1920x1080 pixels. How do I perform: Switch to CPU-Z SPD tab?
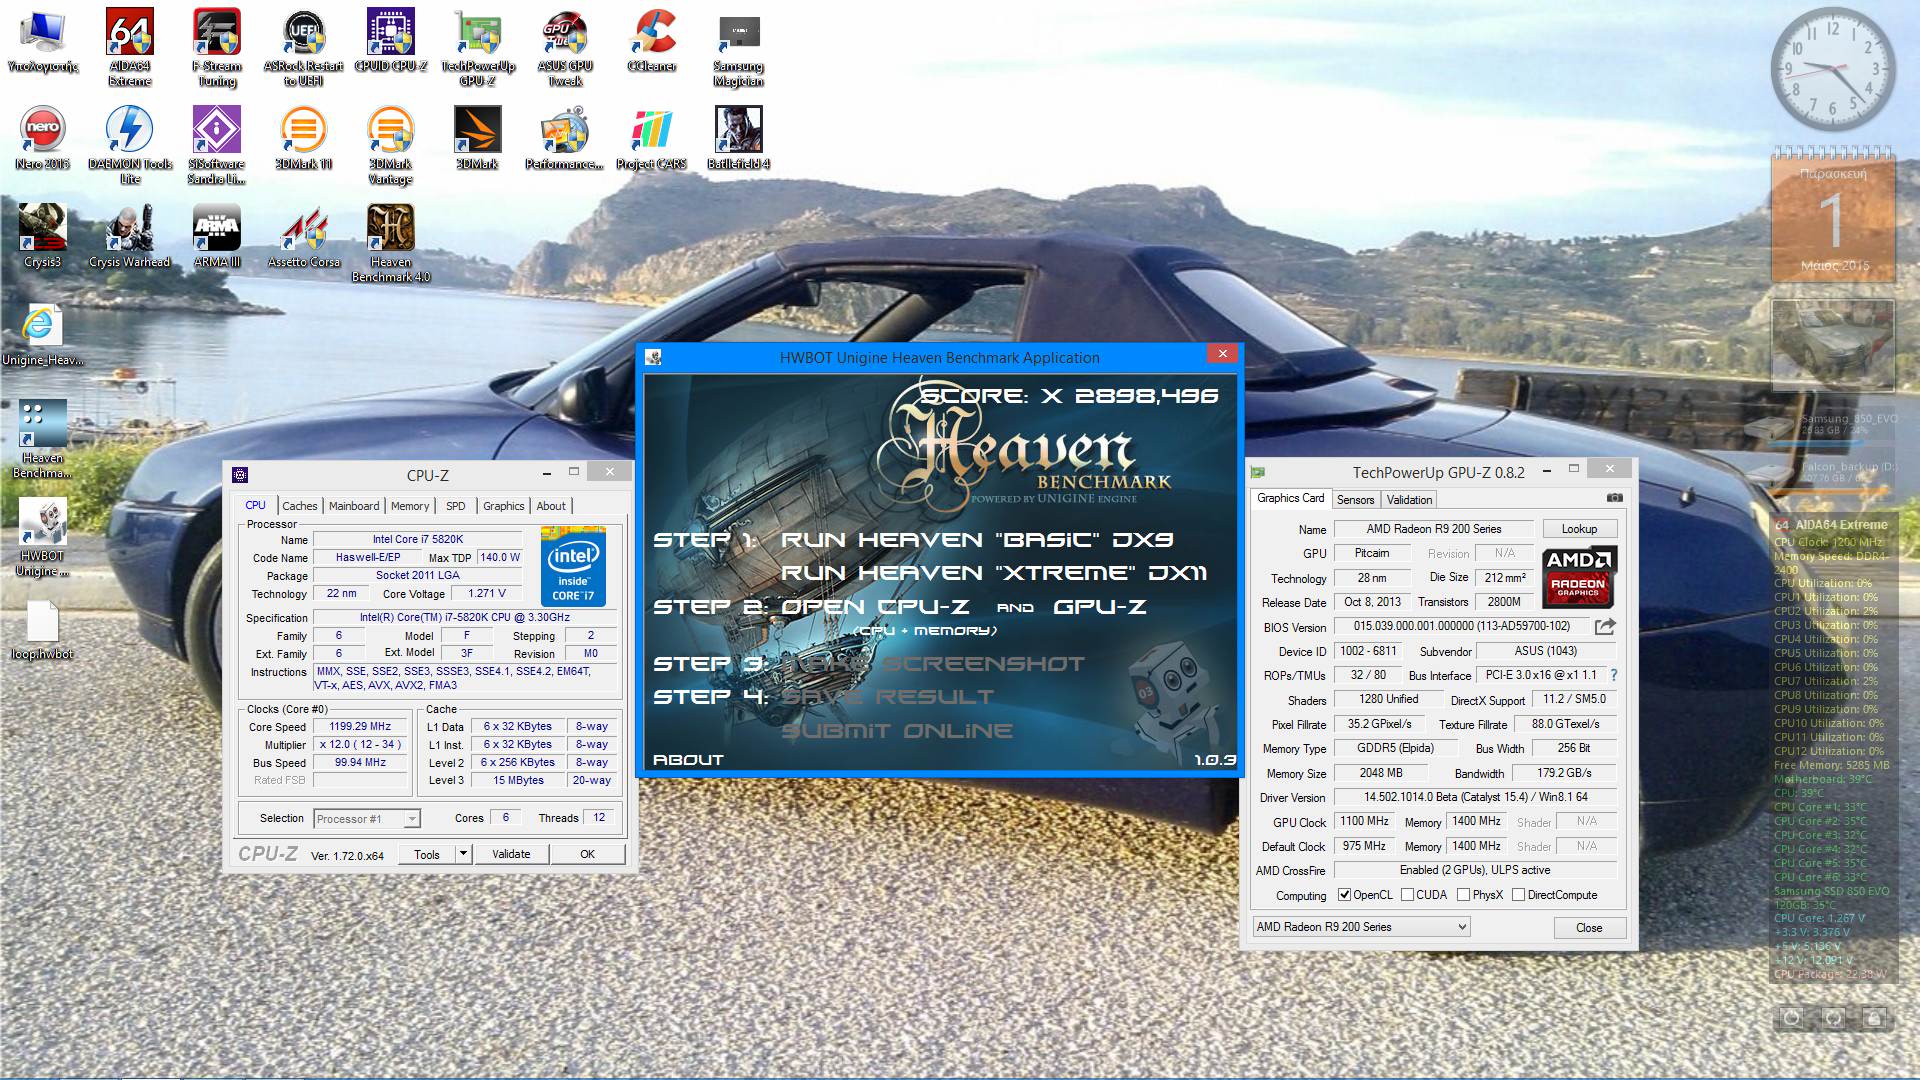[456, 506]
